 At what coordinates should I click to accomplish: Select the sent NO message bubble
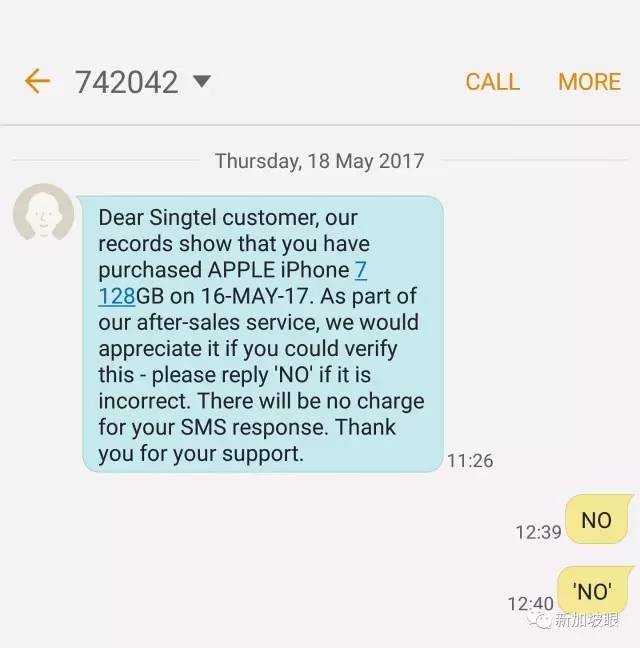[597, 519]
